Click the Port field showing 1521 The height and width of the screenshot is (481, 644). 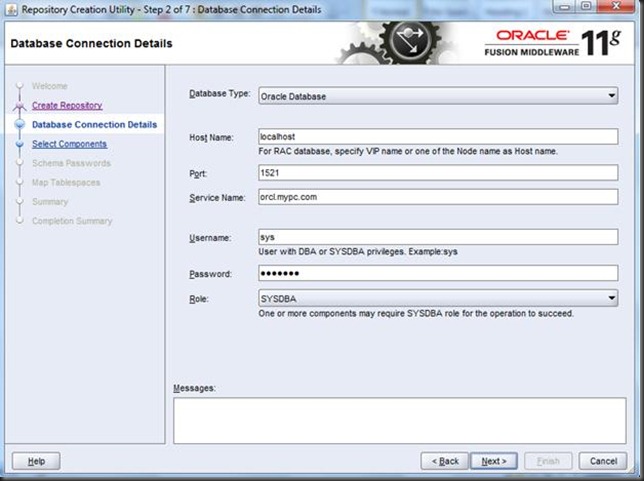click(x=438, y=173)
